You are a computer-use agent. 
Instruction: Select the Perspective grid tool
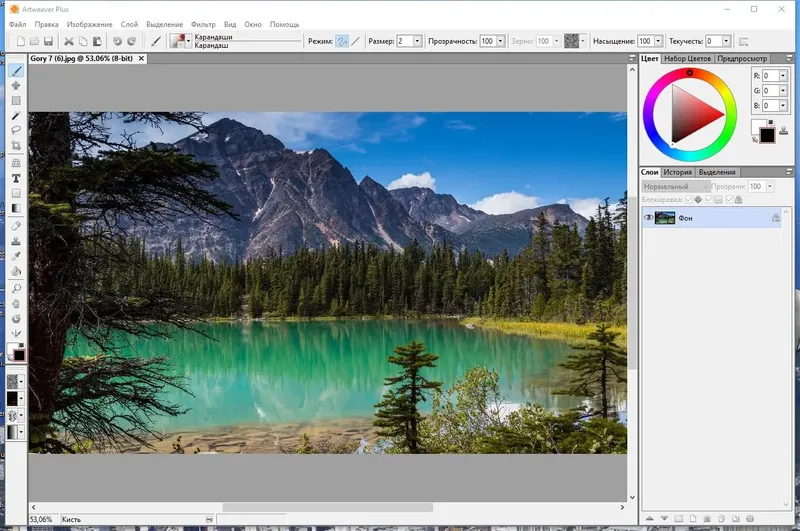click(16, 163)
